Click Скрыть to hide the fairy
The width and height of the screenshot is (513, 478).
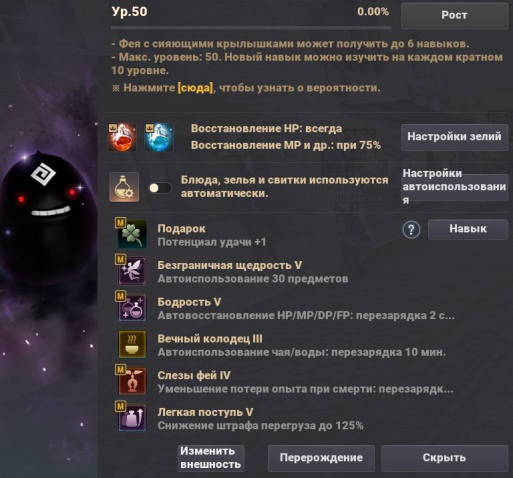coord(444,458)
